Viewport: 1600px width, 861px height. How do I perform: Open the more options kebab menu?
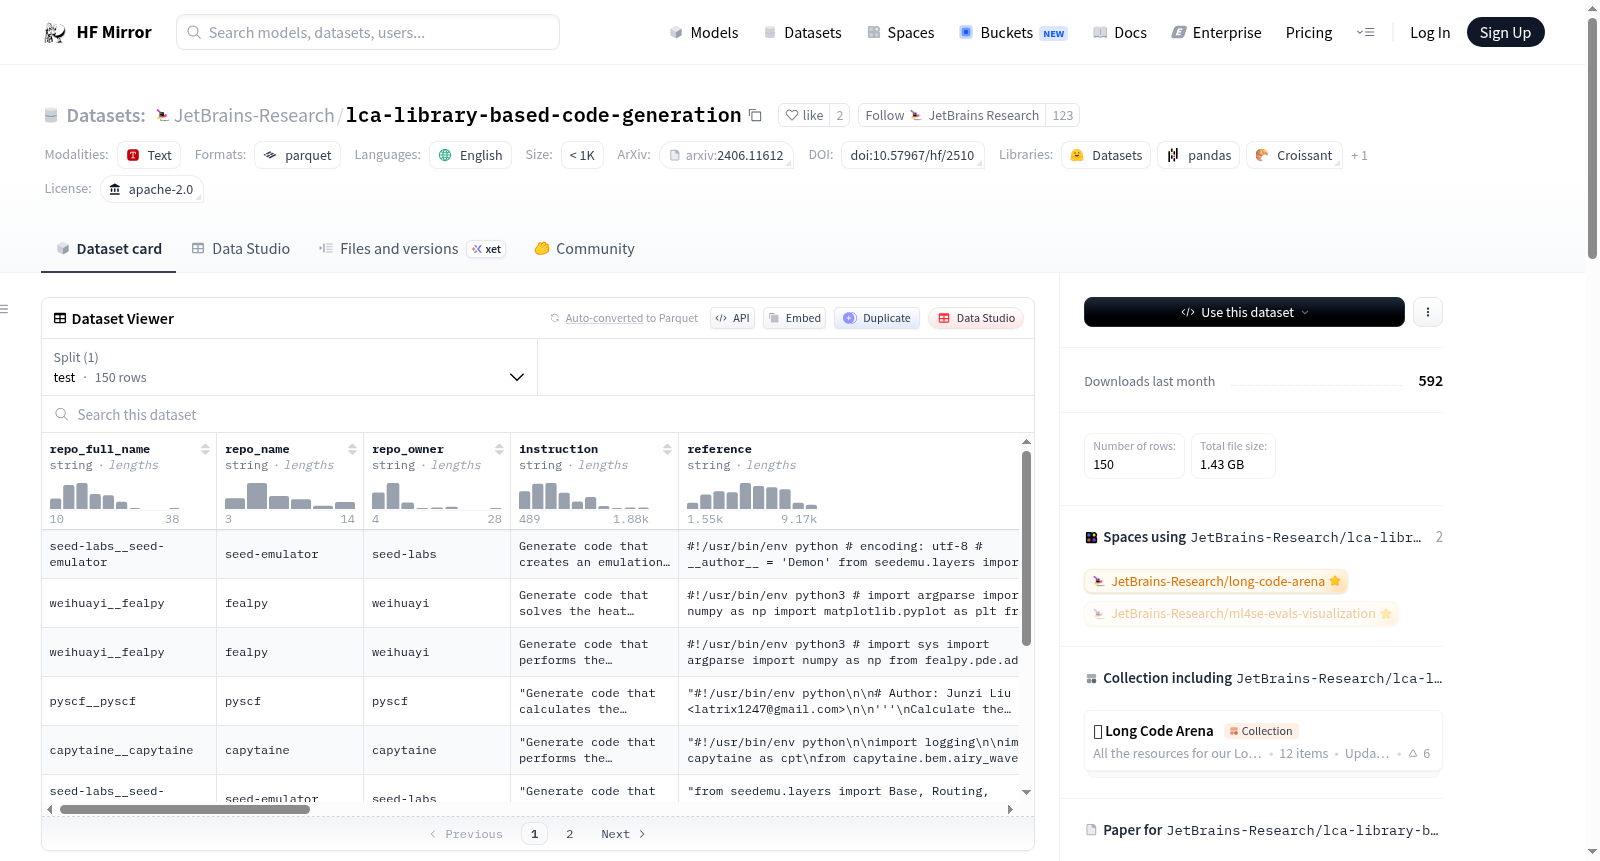[x=1427, y=312]
